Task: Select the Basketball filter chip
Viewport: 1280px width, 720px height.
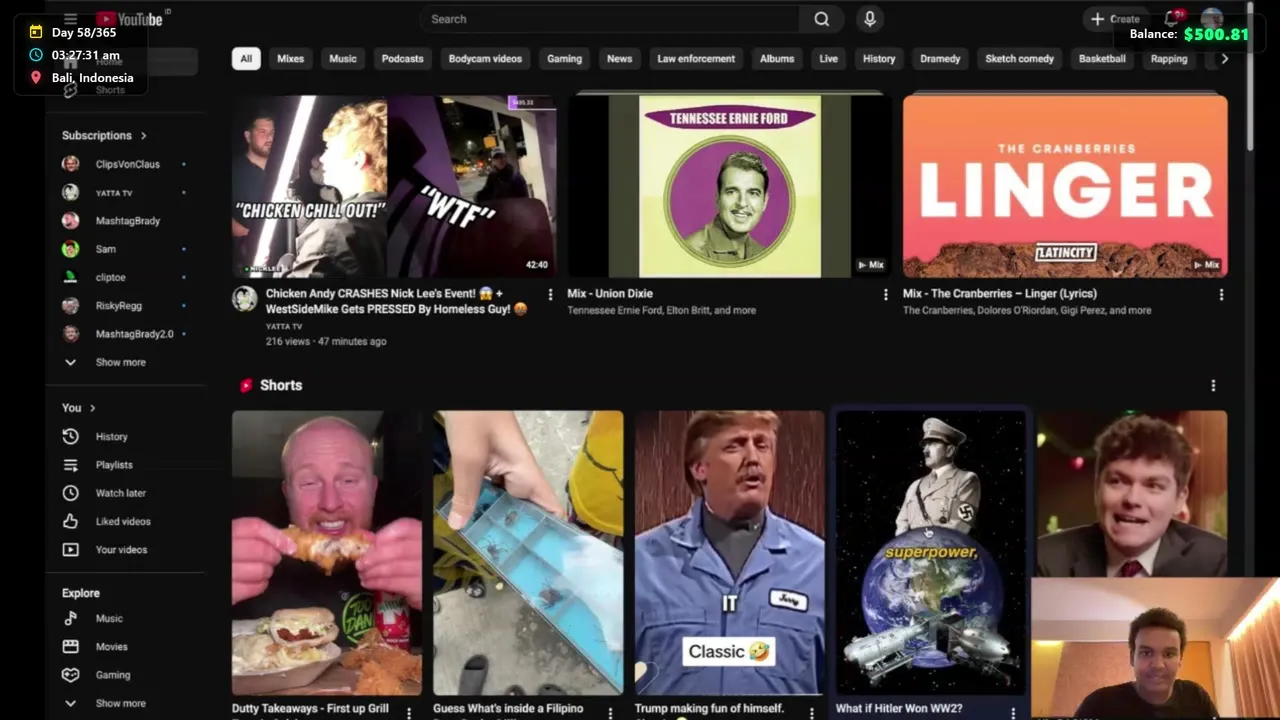Action: point(1102,58)
